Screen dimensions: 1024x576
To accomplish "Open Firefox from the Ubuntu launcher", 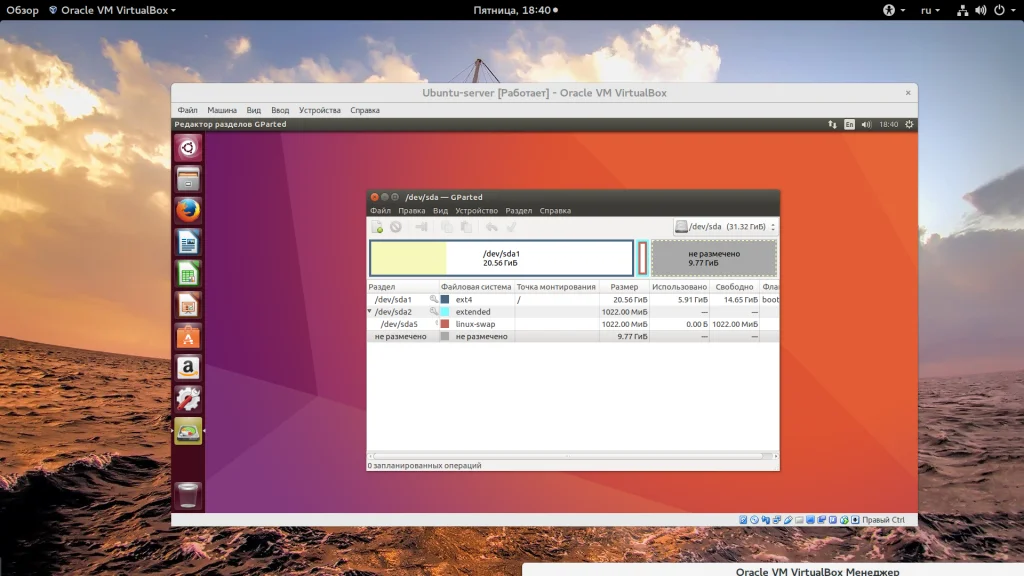I will coord(188,211).
